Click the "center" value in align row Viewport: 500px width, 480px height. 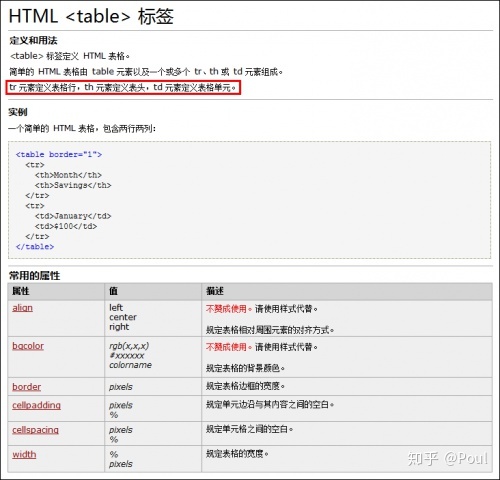(123, 317)
